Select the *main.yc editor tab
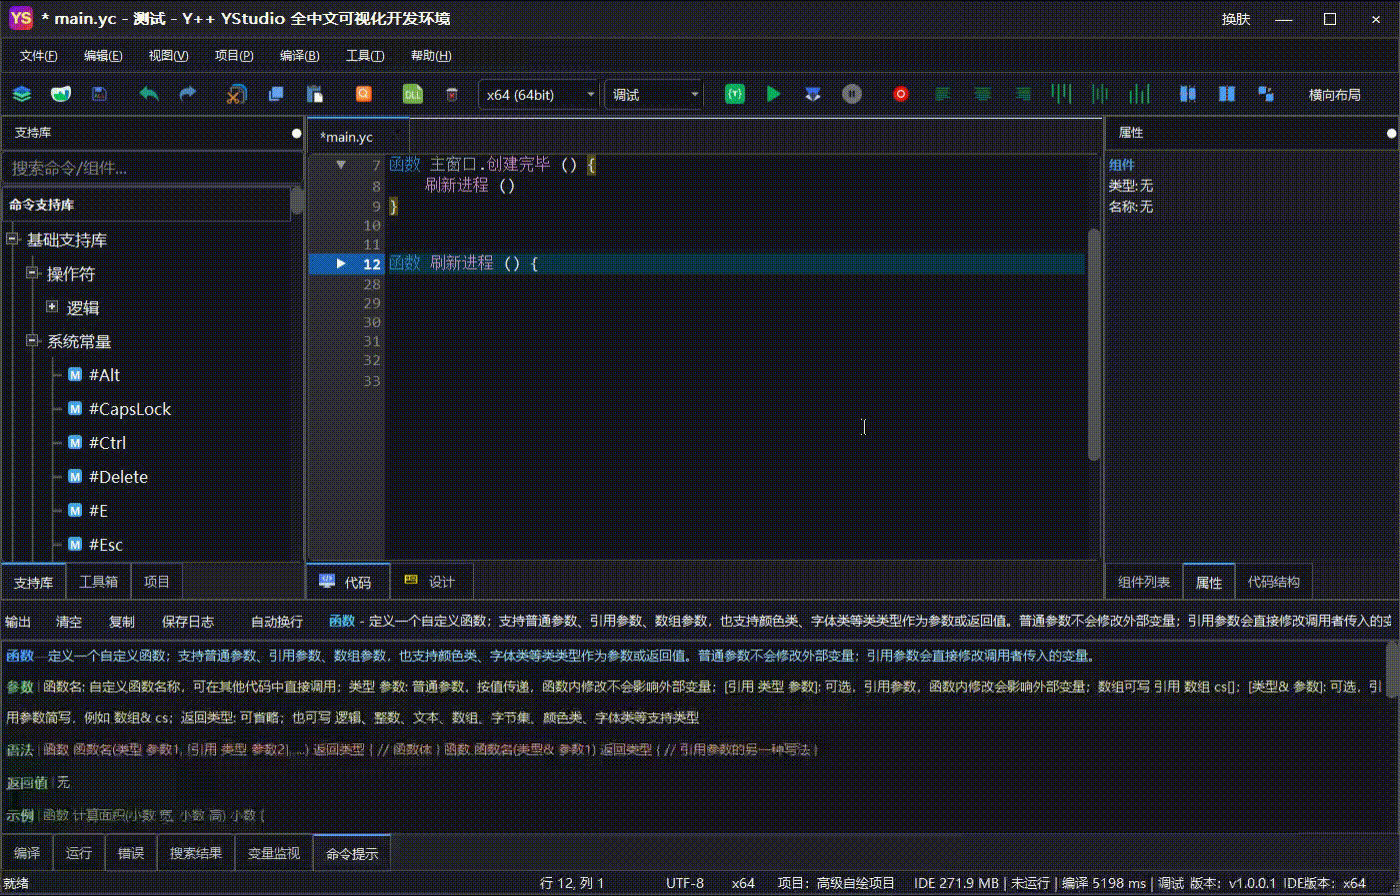 (360, 136)
